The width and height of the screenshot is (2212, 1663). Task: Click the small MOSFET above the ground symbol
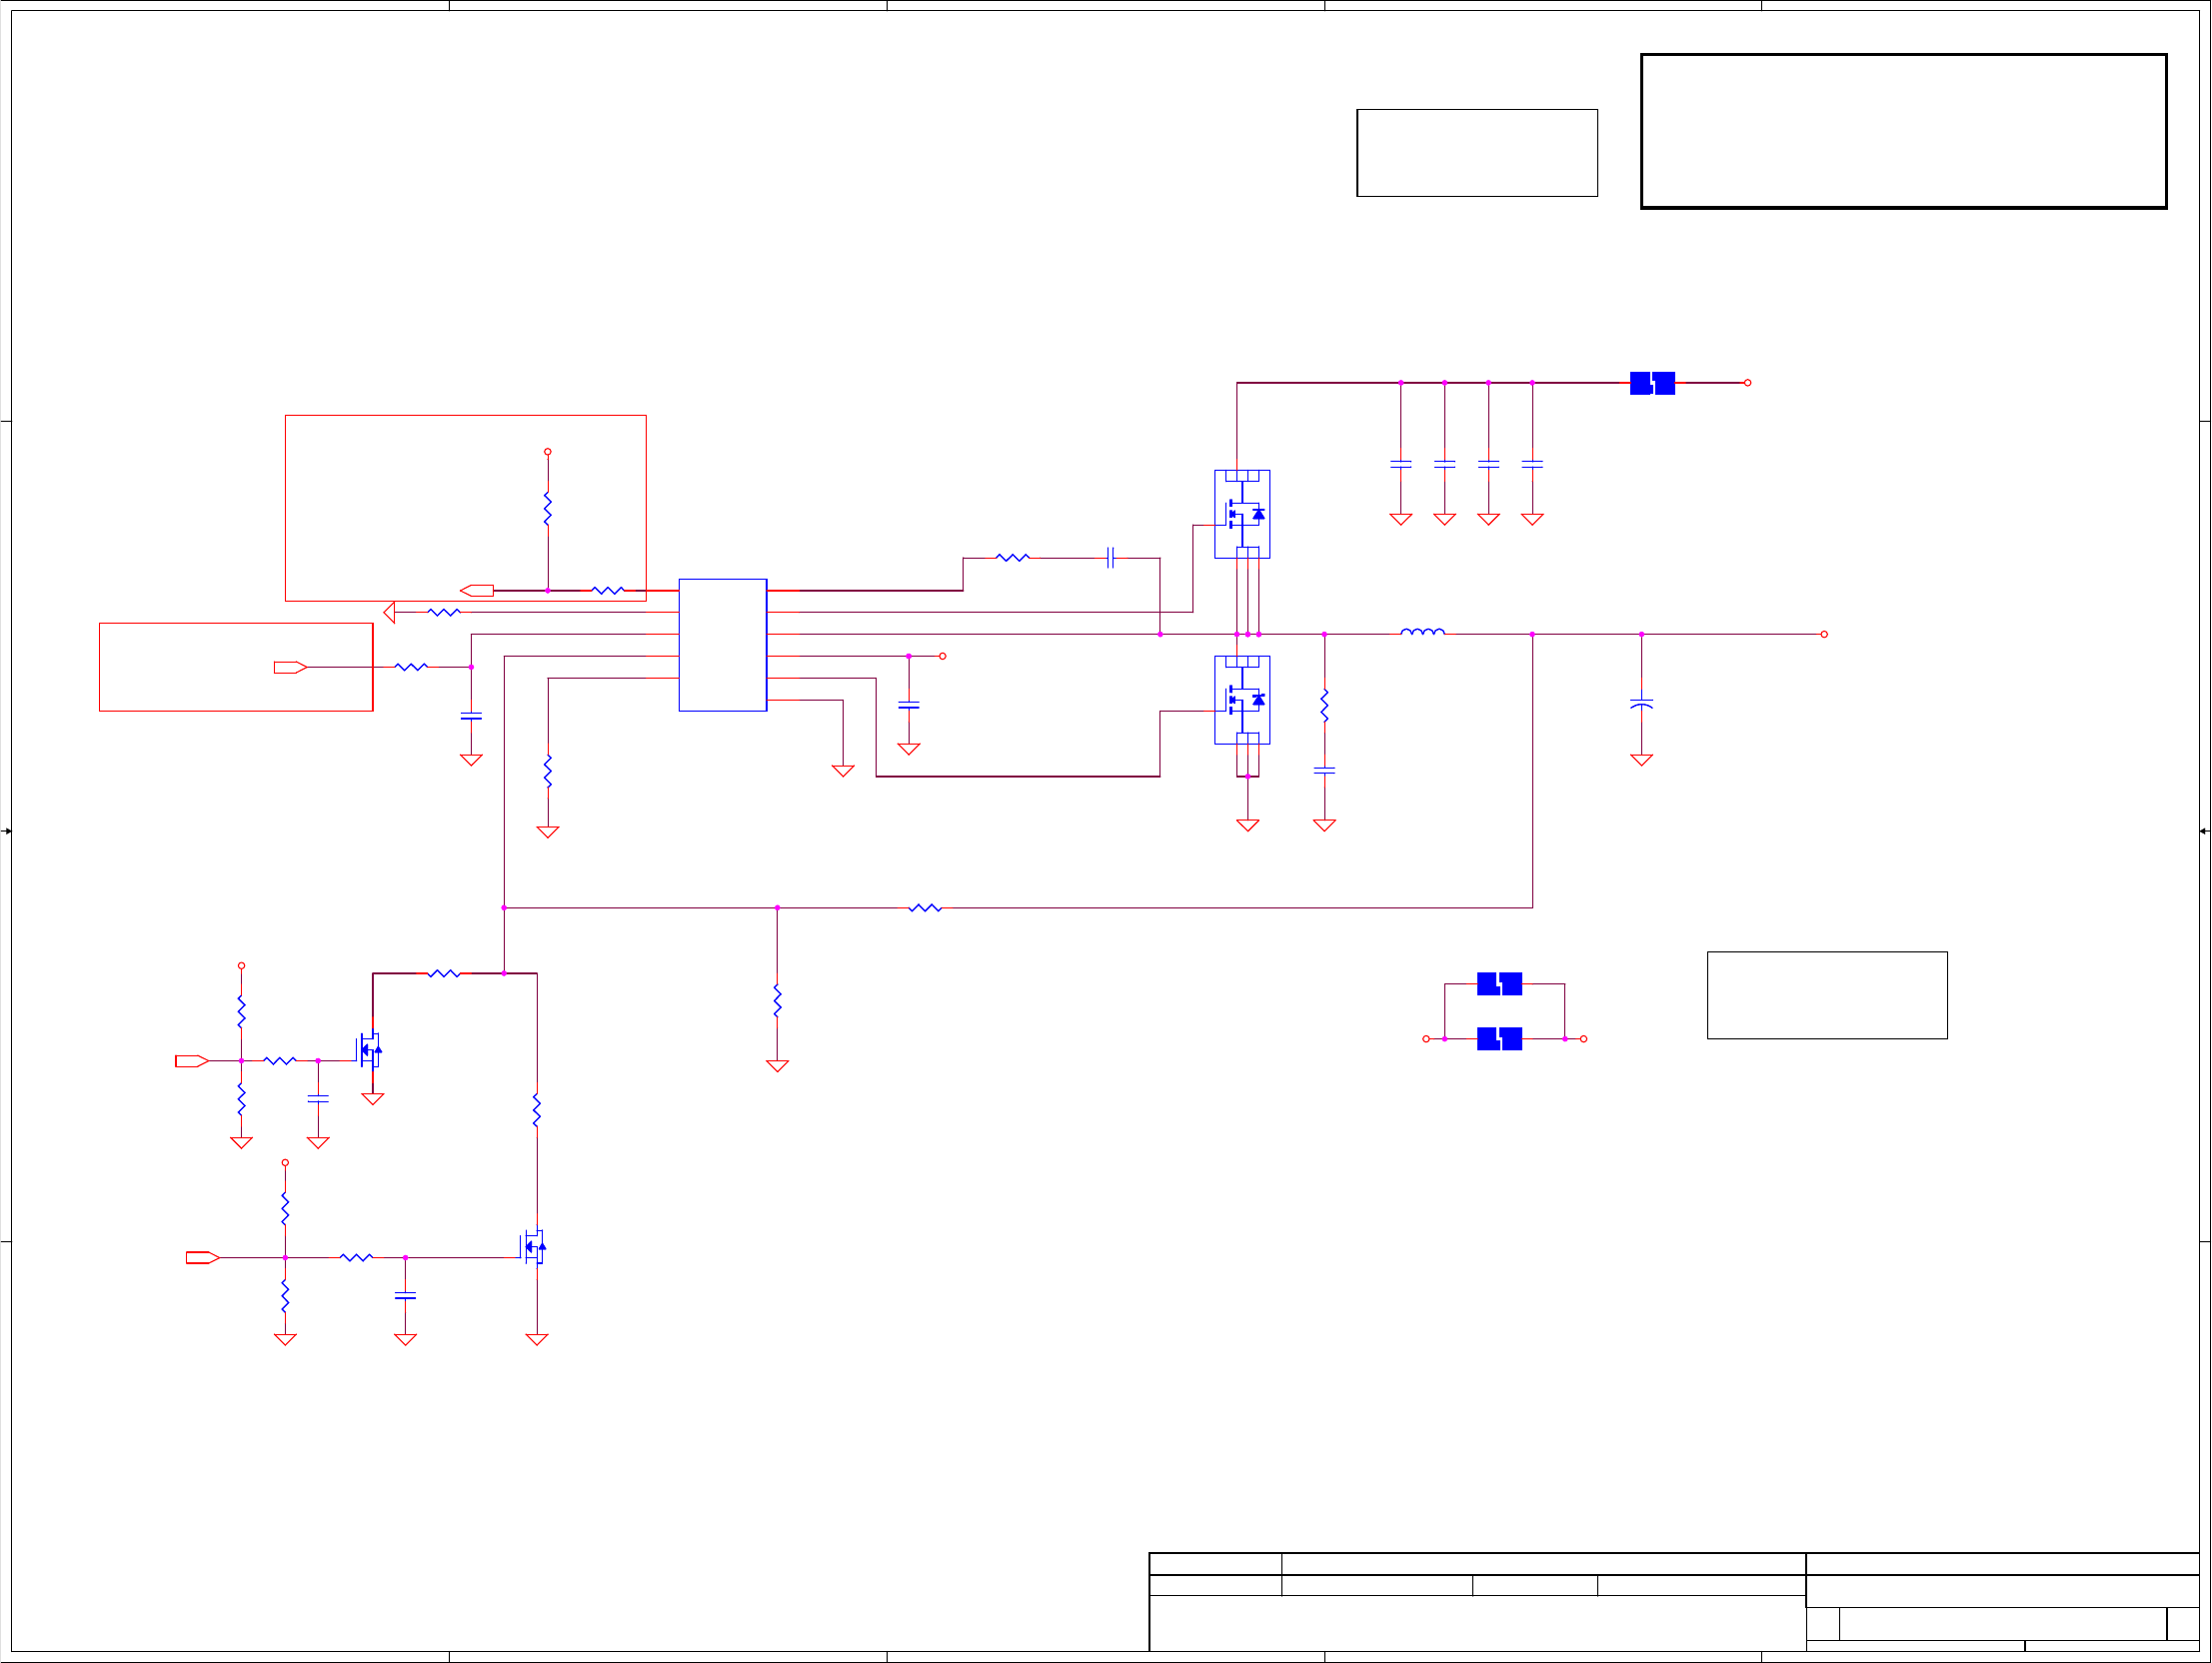click(x=370, y=1050)
